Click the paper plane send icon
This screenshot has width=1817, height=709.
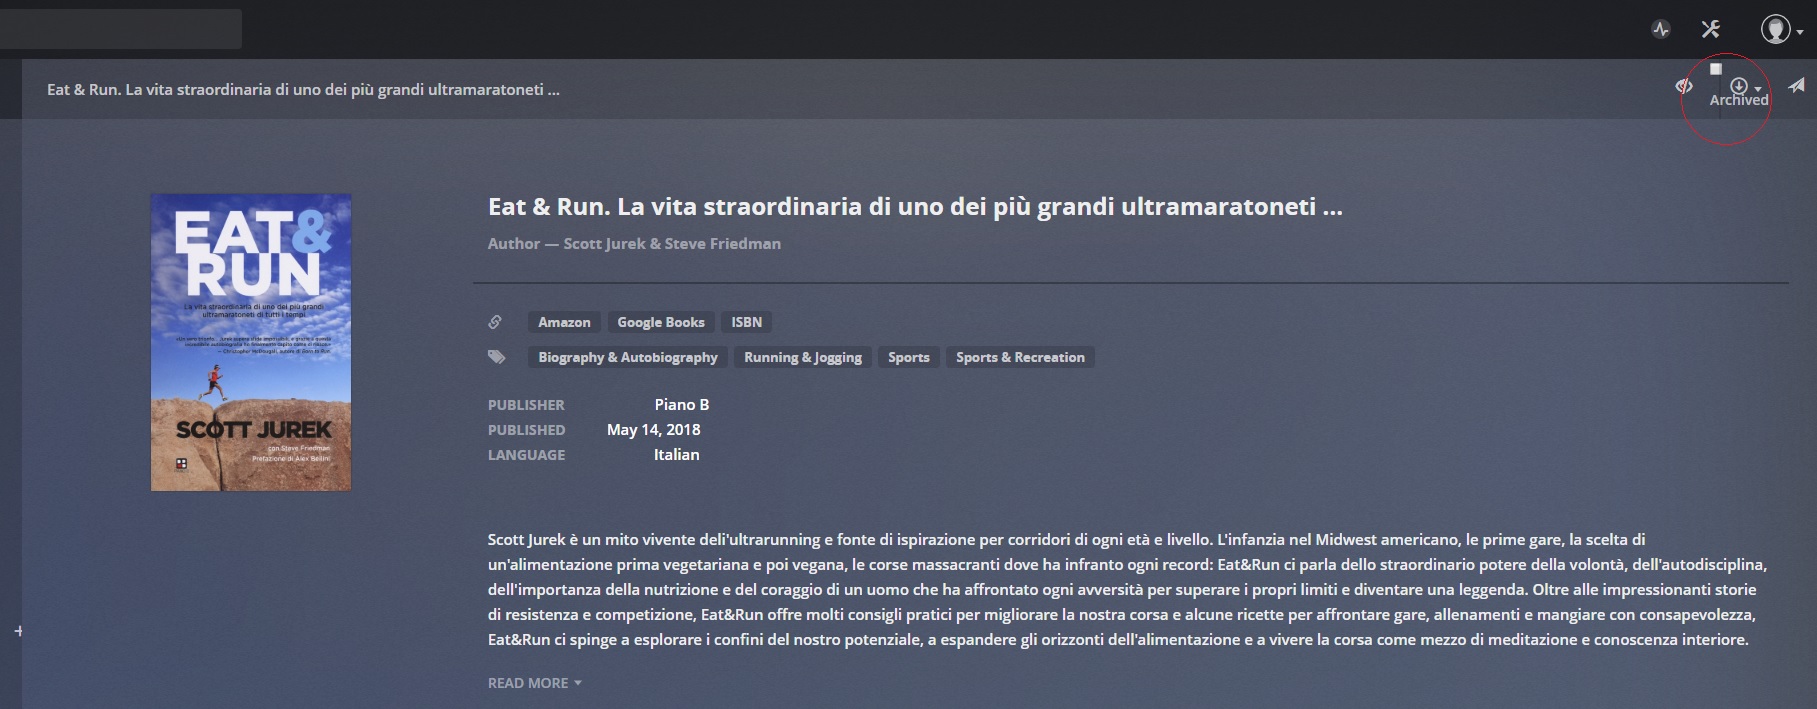point(1797,85)
